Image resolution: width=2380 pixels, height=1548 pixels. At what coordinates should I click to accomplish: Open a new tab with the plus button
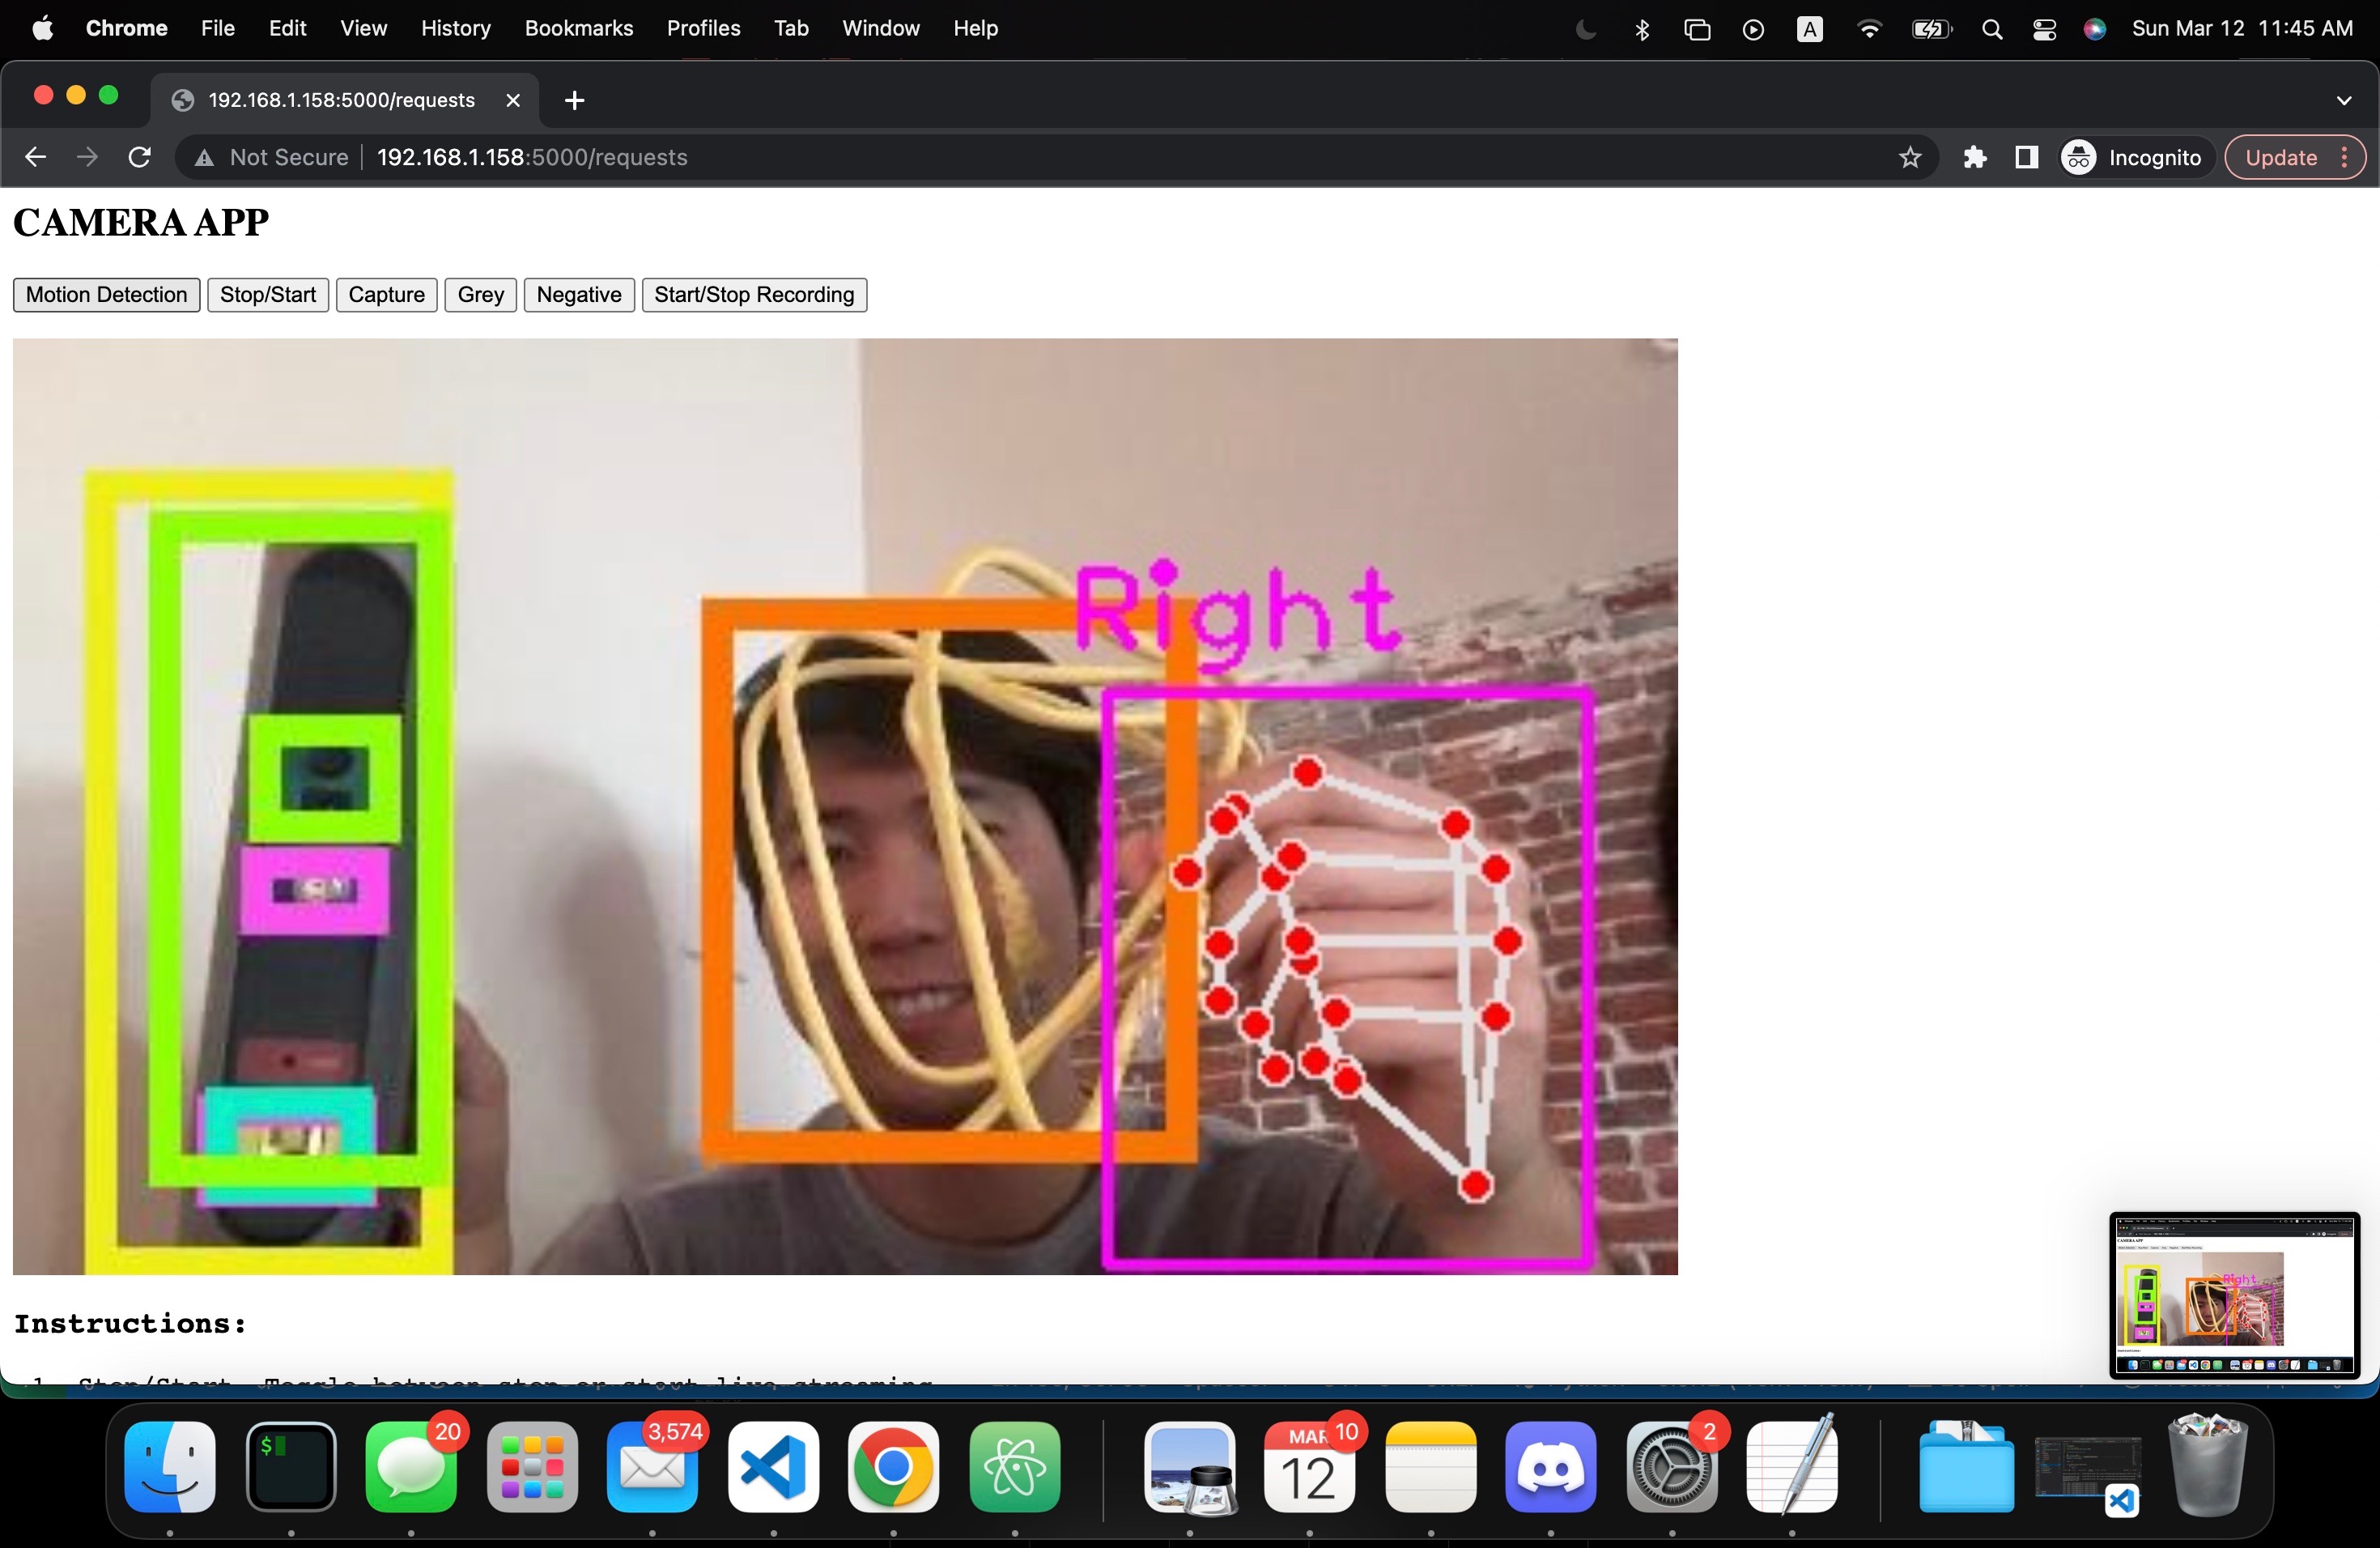point(574,100)
